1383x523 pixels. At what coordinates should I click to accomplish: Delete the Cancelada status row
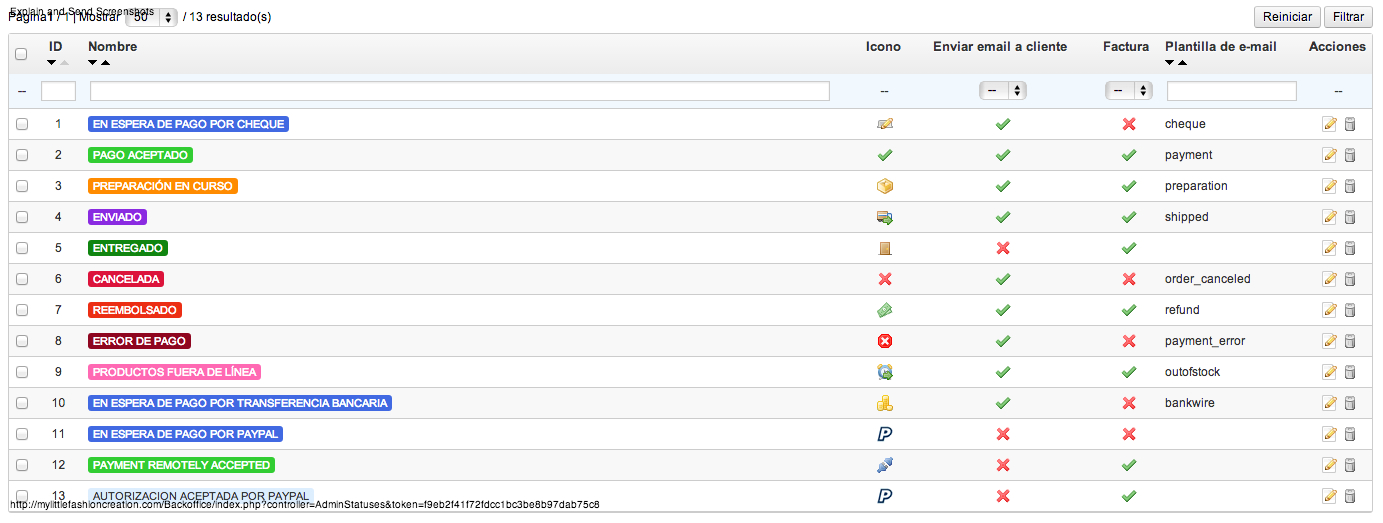pos(1349,279)
